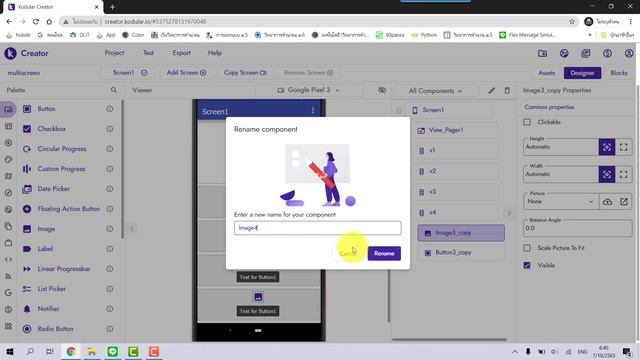
Task: Open the project folder icon in header
Action: 542,53
